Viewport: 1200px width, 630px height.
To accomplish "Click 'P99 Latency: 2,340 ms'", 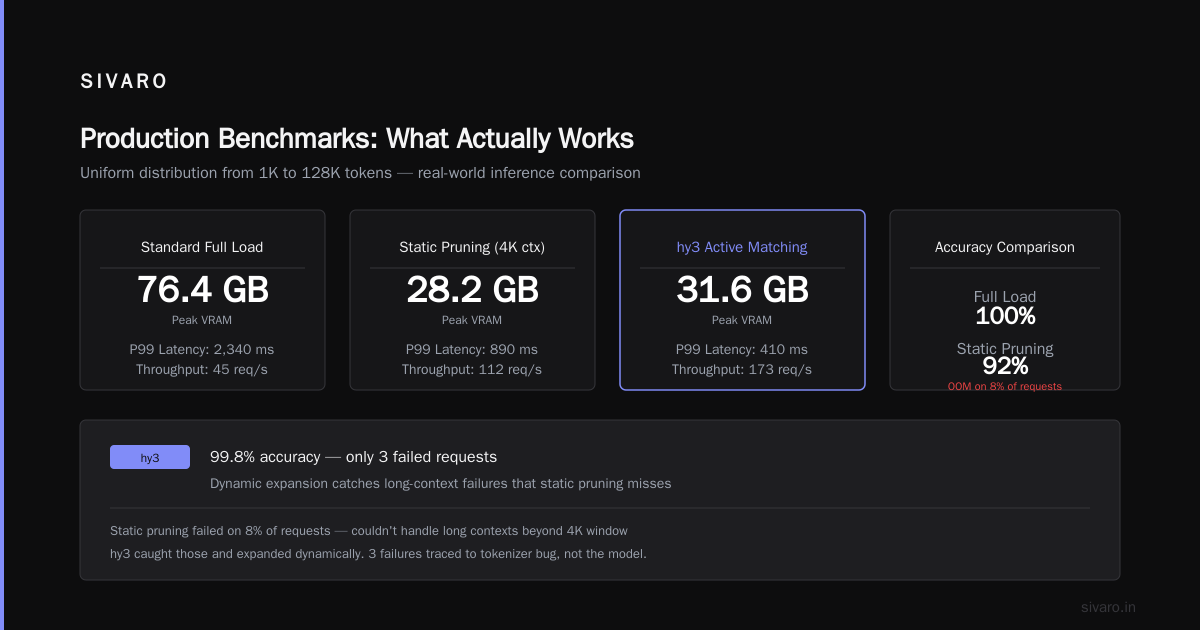I will (x=202, y=350).
